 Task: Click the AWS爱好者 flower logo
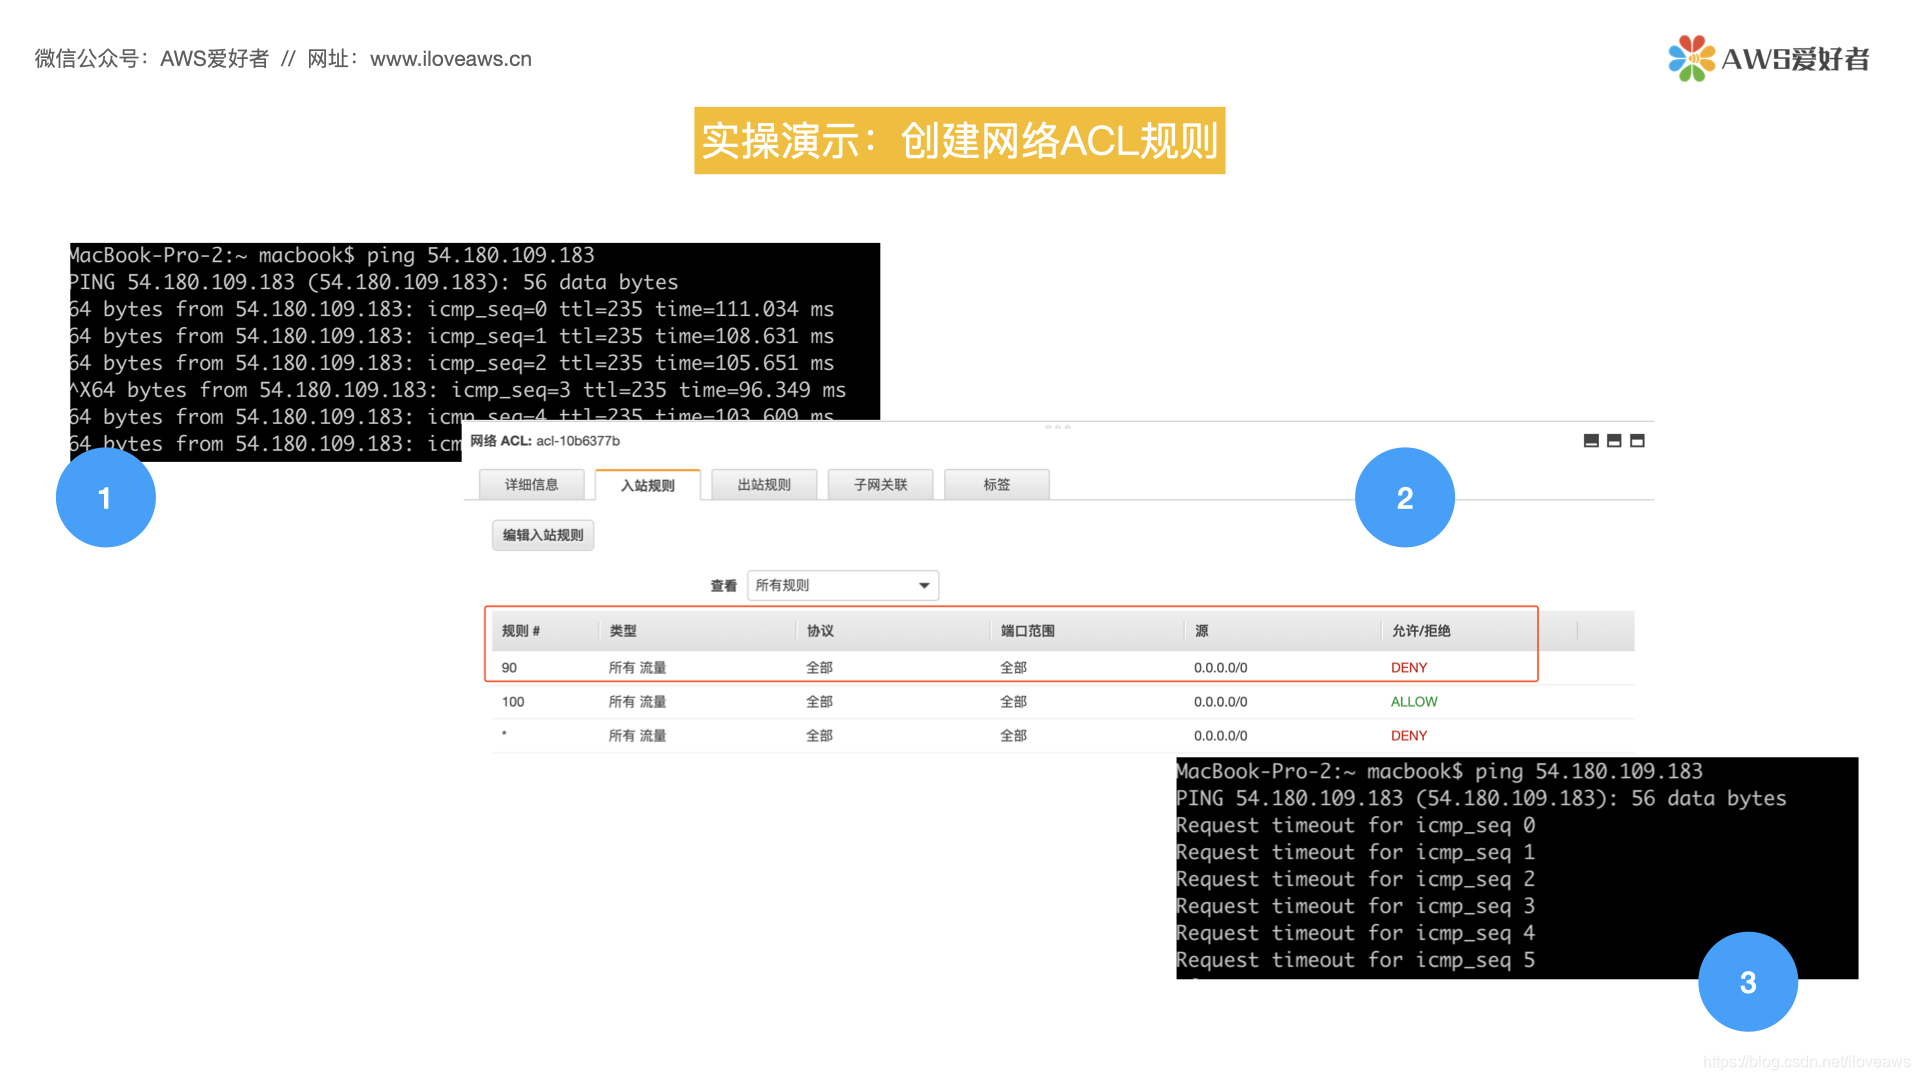pos(1691,58)
